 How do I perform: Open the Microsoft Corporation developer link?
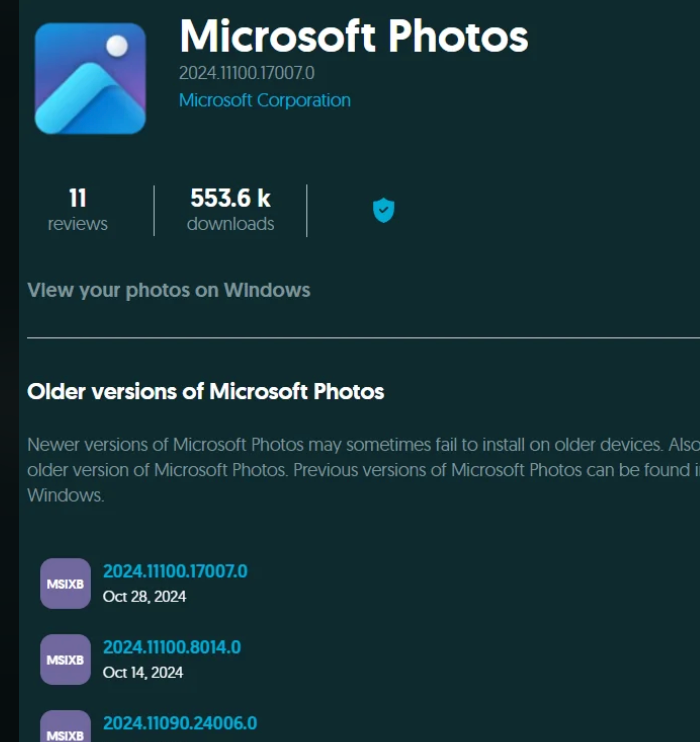pyautogui.click(x=265, y=100)
